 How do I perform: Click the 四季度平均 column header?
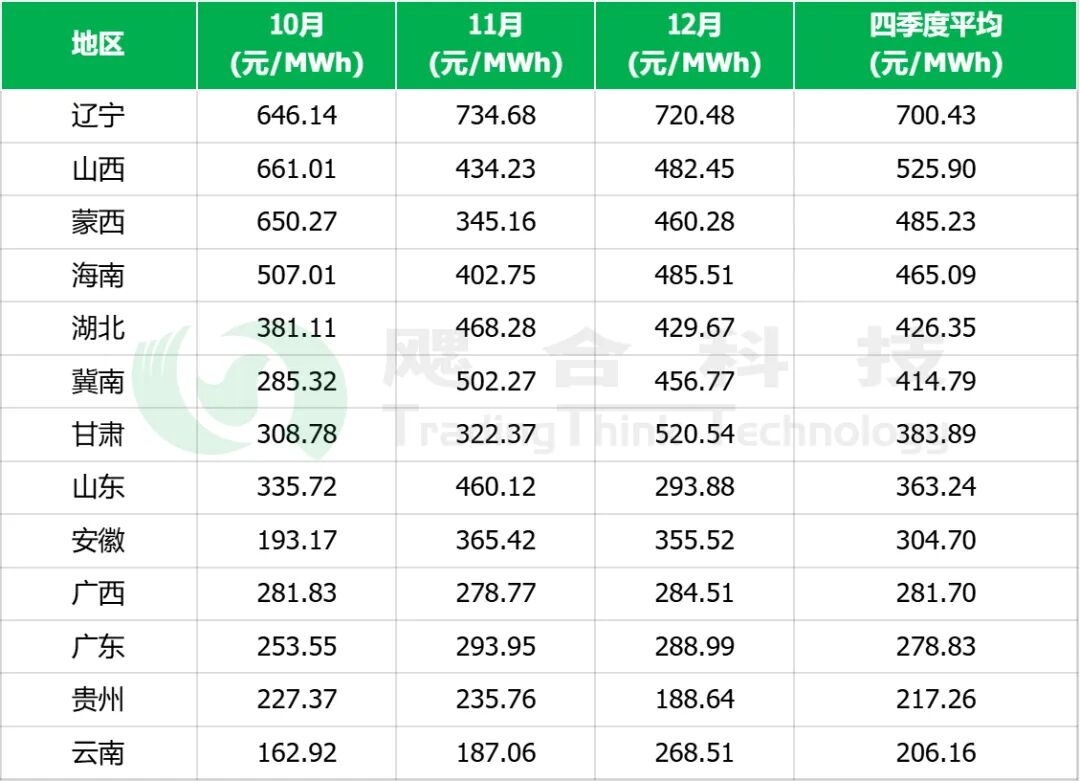tap(936, 45)
